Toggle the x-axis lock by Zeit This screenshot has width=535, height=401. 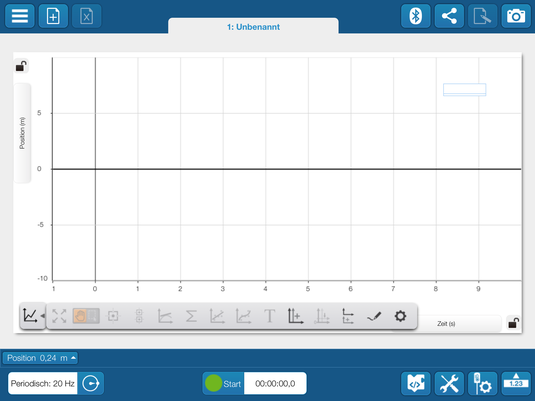(x=514, y=323)
